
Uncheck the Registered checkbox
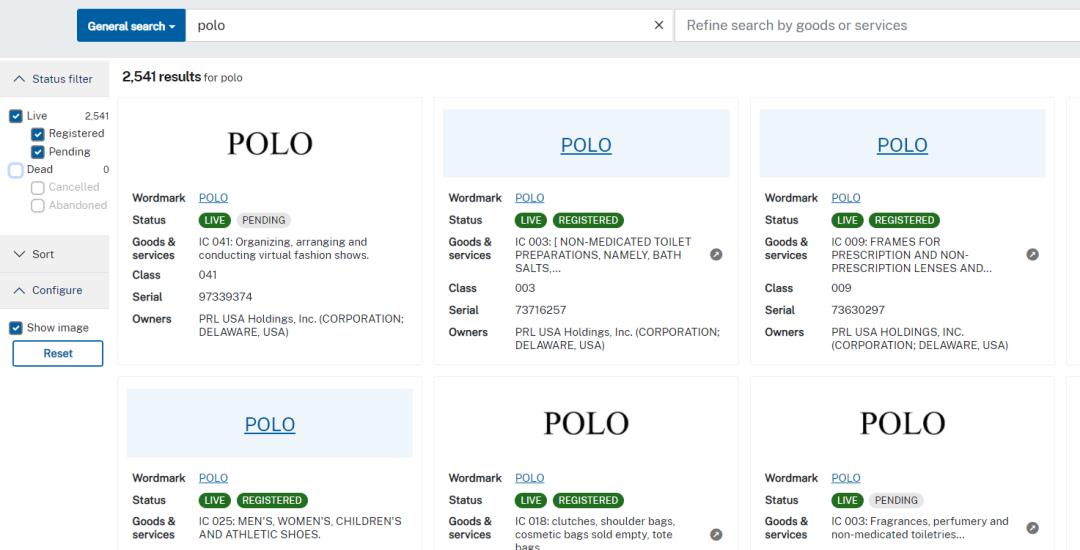pos(38,134)
